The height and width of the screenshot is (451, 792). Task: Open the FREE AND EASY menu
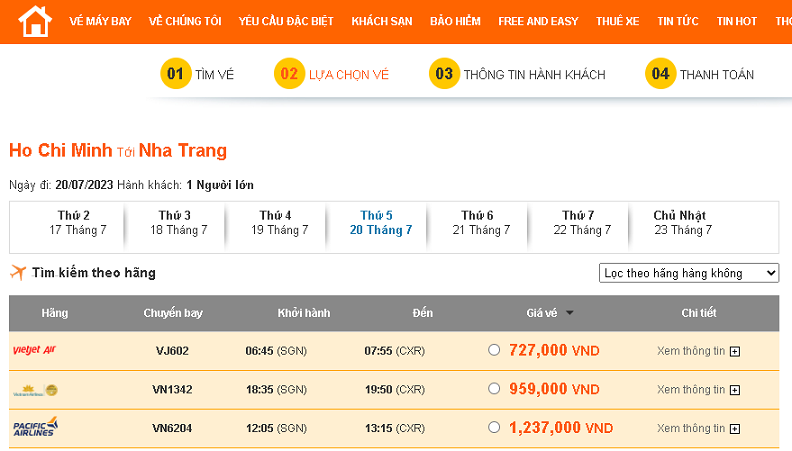click(x=538, y=21)
